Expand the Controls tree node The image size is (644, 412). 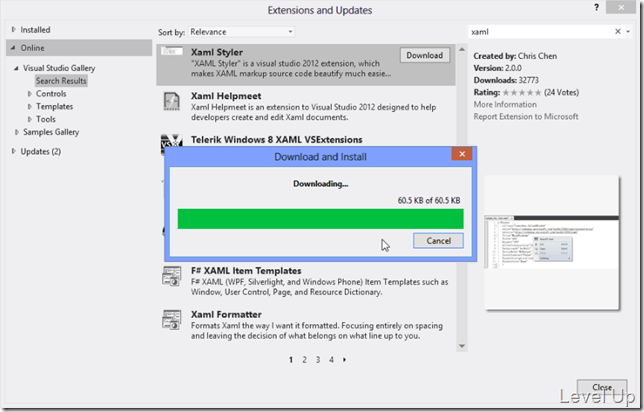pos(30,94)
